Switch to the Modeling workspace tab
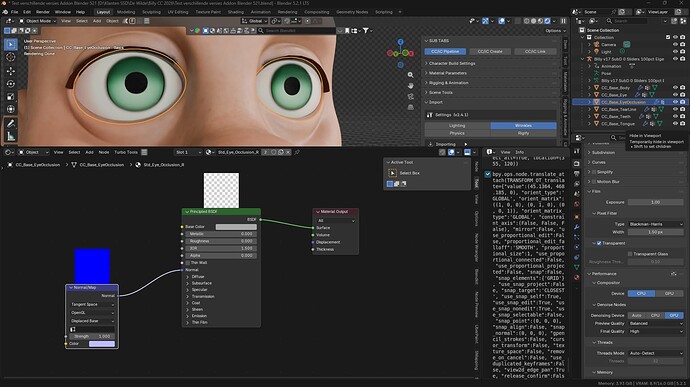Viewport: 690px width, 387px height. (126, 12)
